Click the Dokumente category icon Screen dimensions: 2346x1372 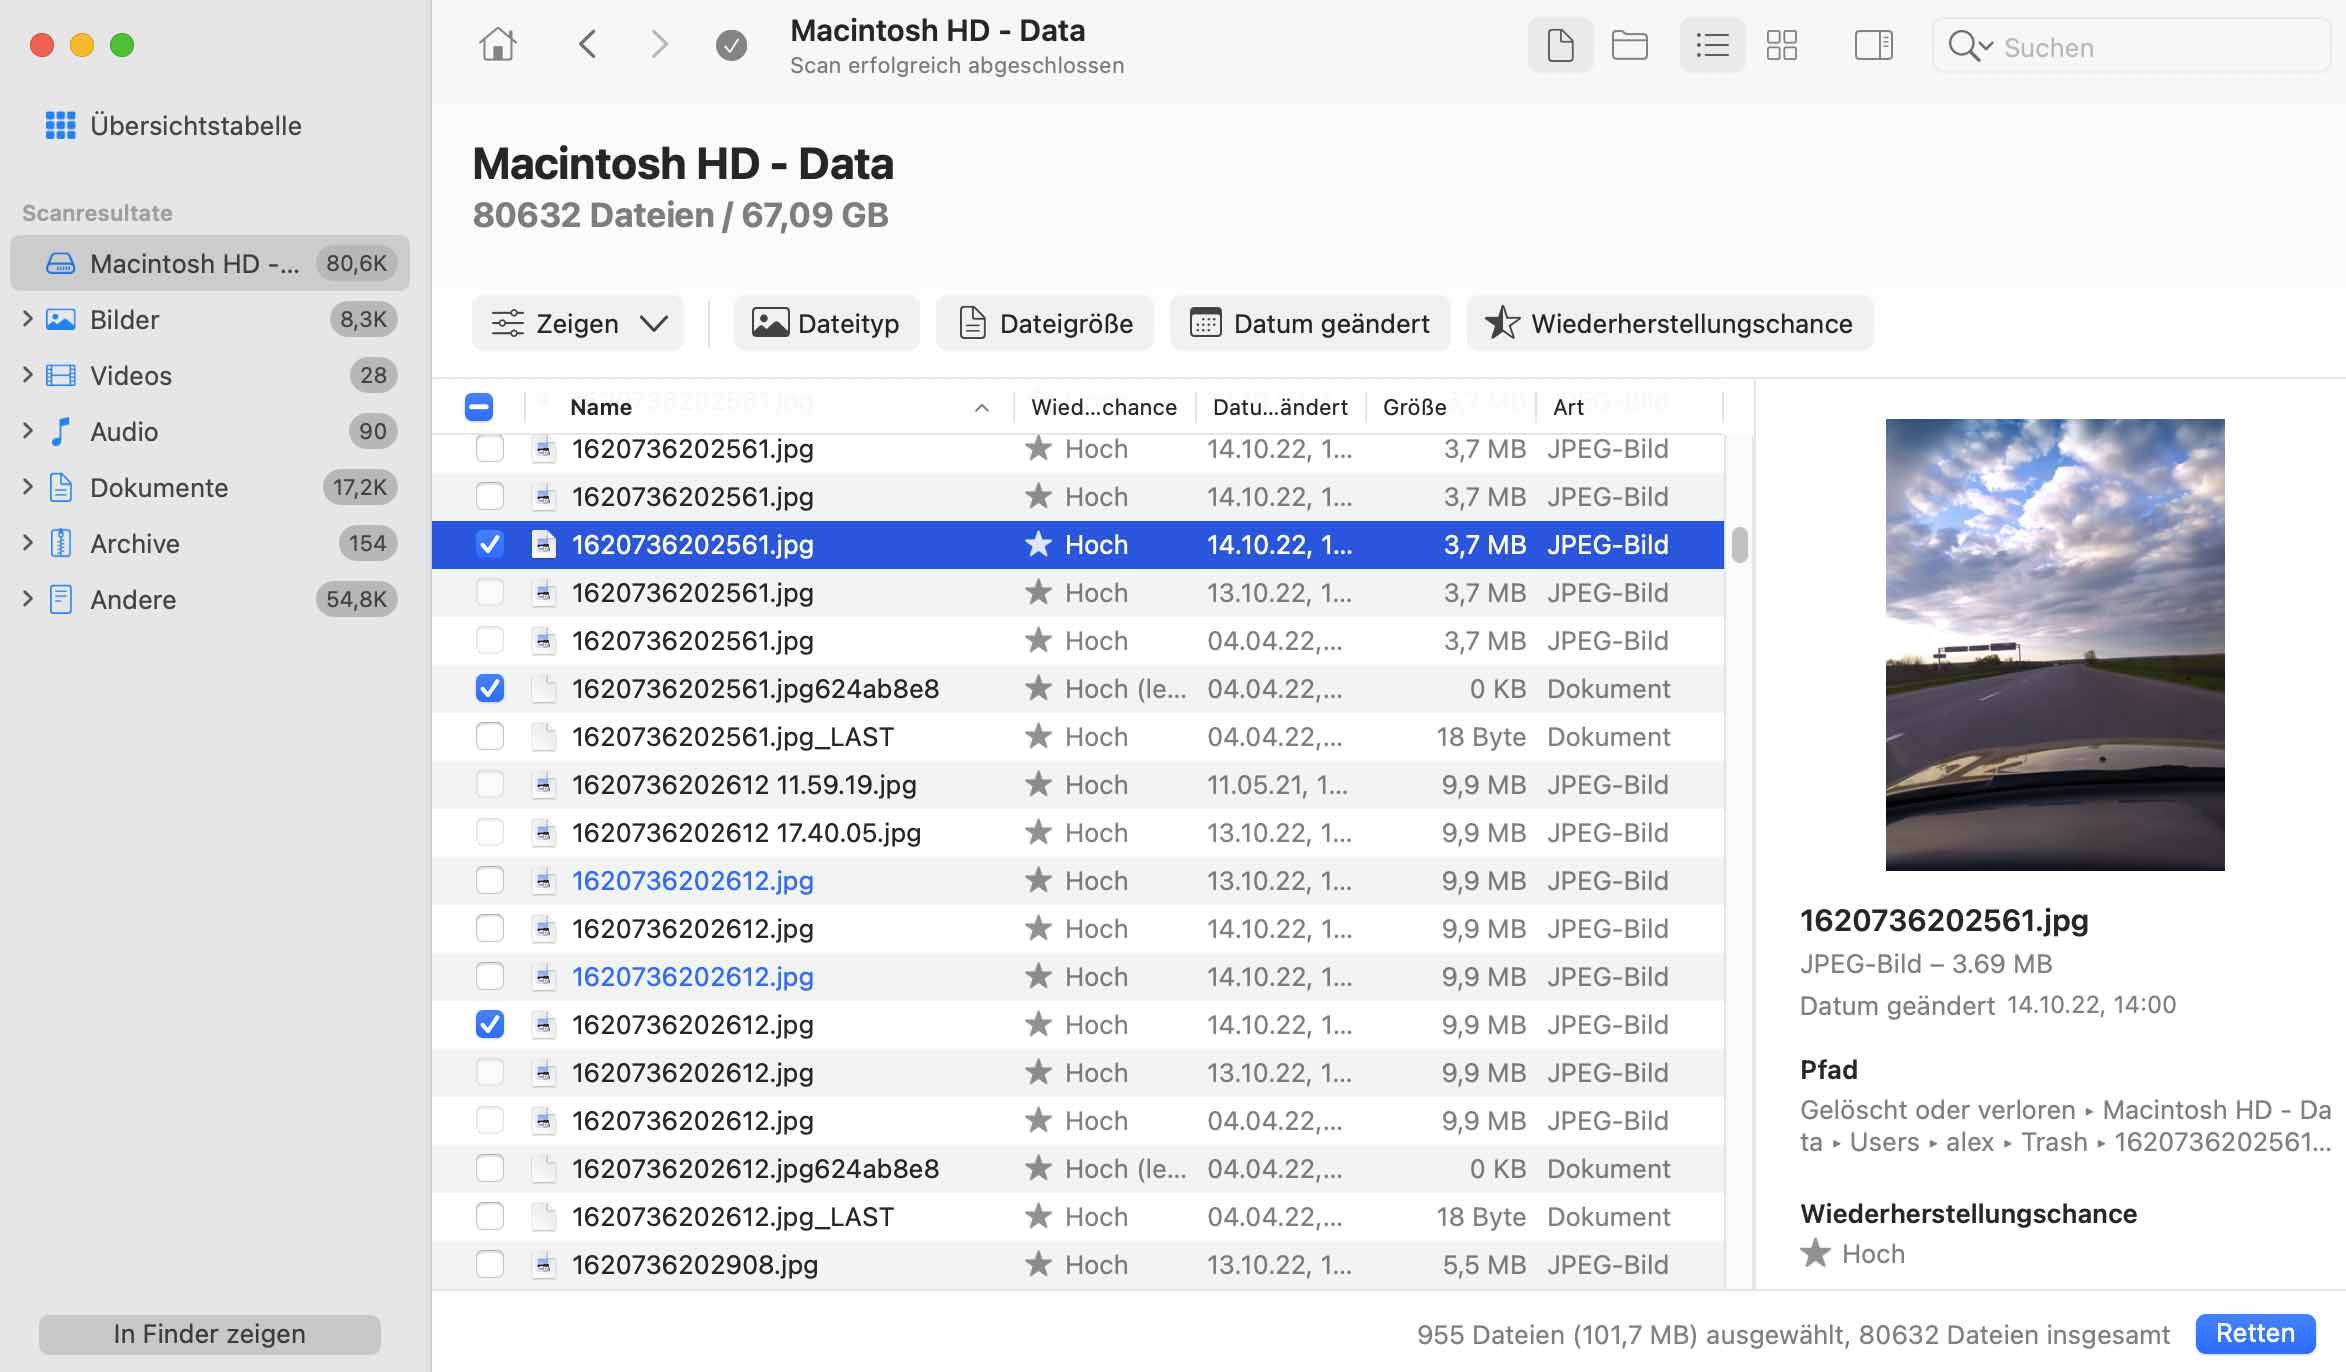point(61,487)
